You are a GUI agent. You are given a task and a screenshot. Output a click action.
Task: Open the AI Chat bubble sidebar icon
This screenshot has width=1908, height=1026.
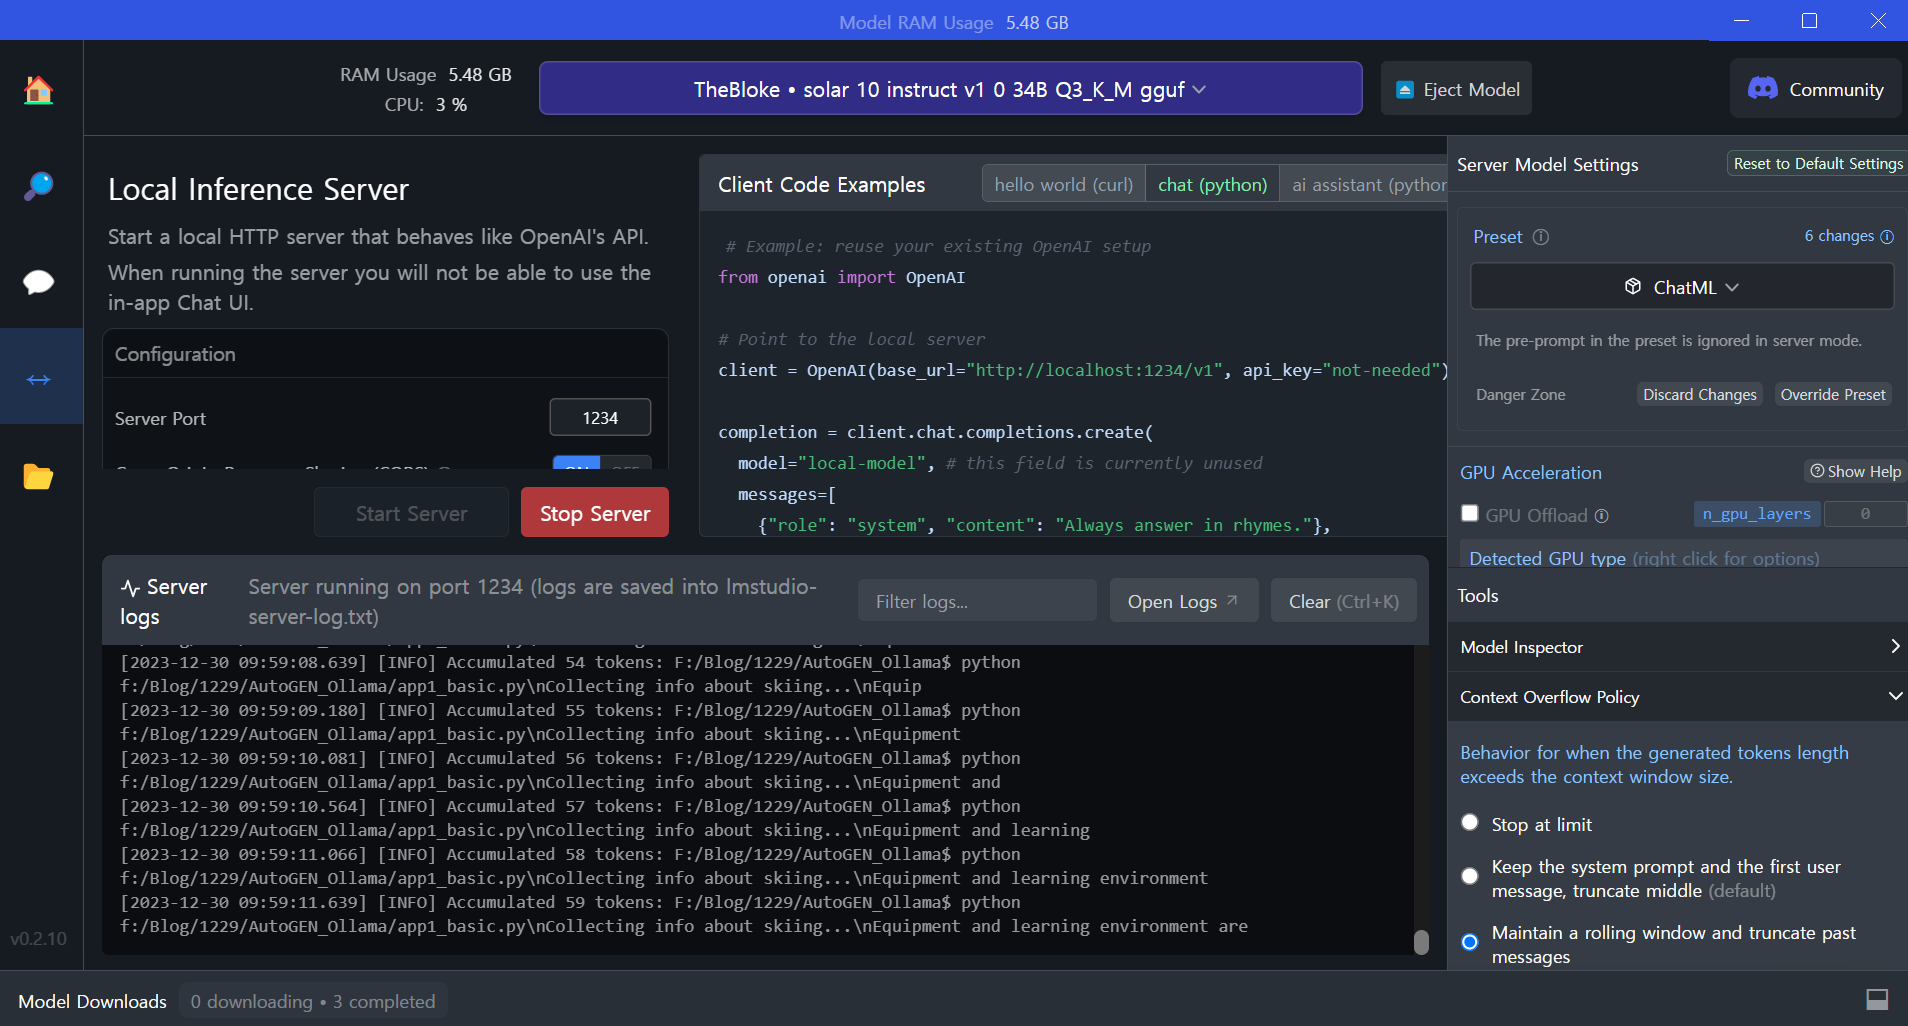38,282
